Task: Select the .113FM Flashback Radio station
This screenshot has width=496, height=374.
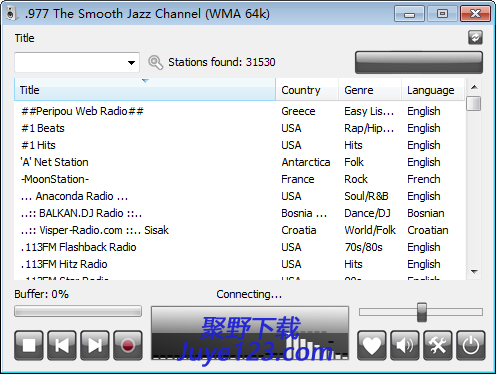Action: (x=239, y=247)
